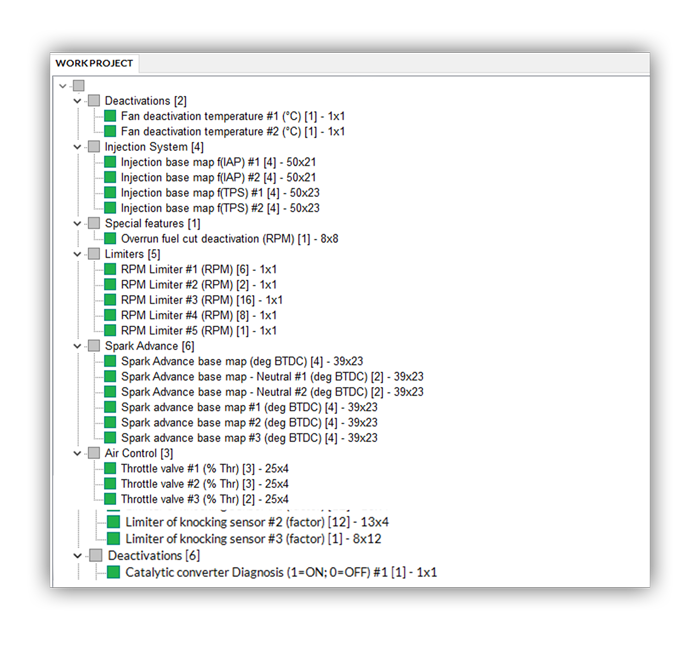This screenshot has height=645, width=700.
Task: Collapse the top Deactivations [2] group
Action: tap(78, 101)
